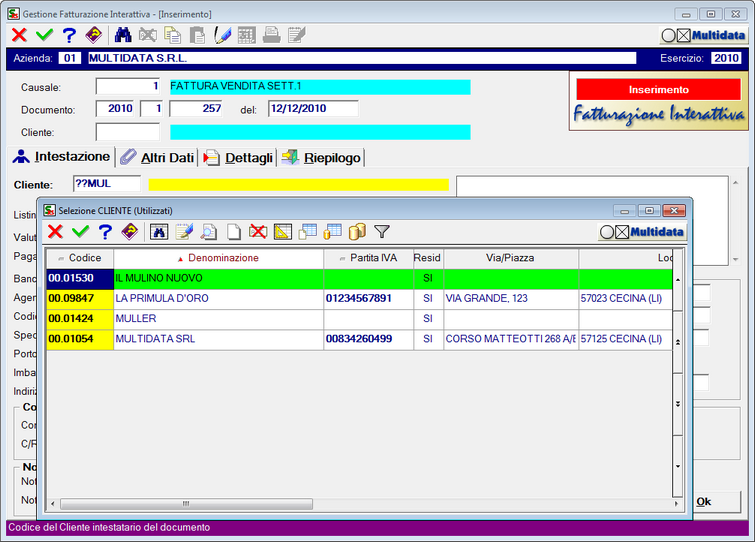Click Partita IVA value 00834260499
Image resolution: width=755 pixels, height=542 pixels.
pos(368,339)
